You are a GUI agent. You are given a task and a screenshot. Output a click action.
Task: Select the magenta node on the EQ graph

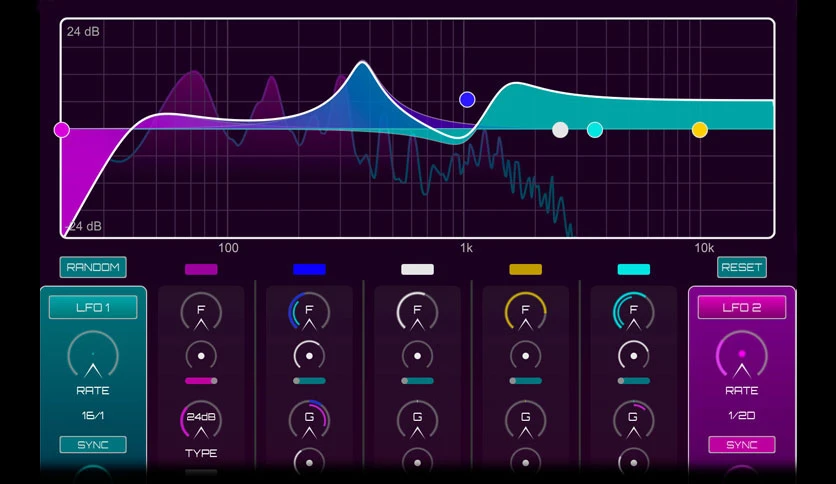coord(62,130)
